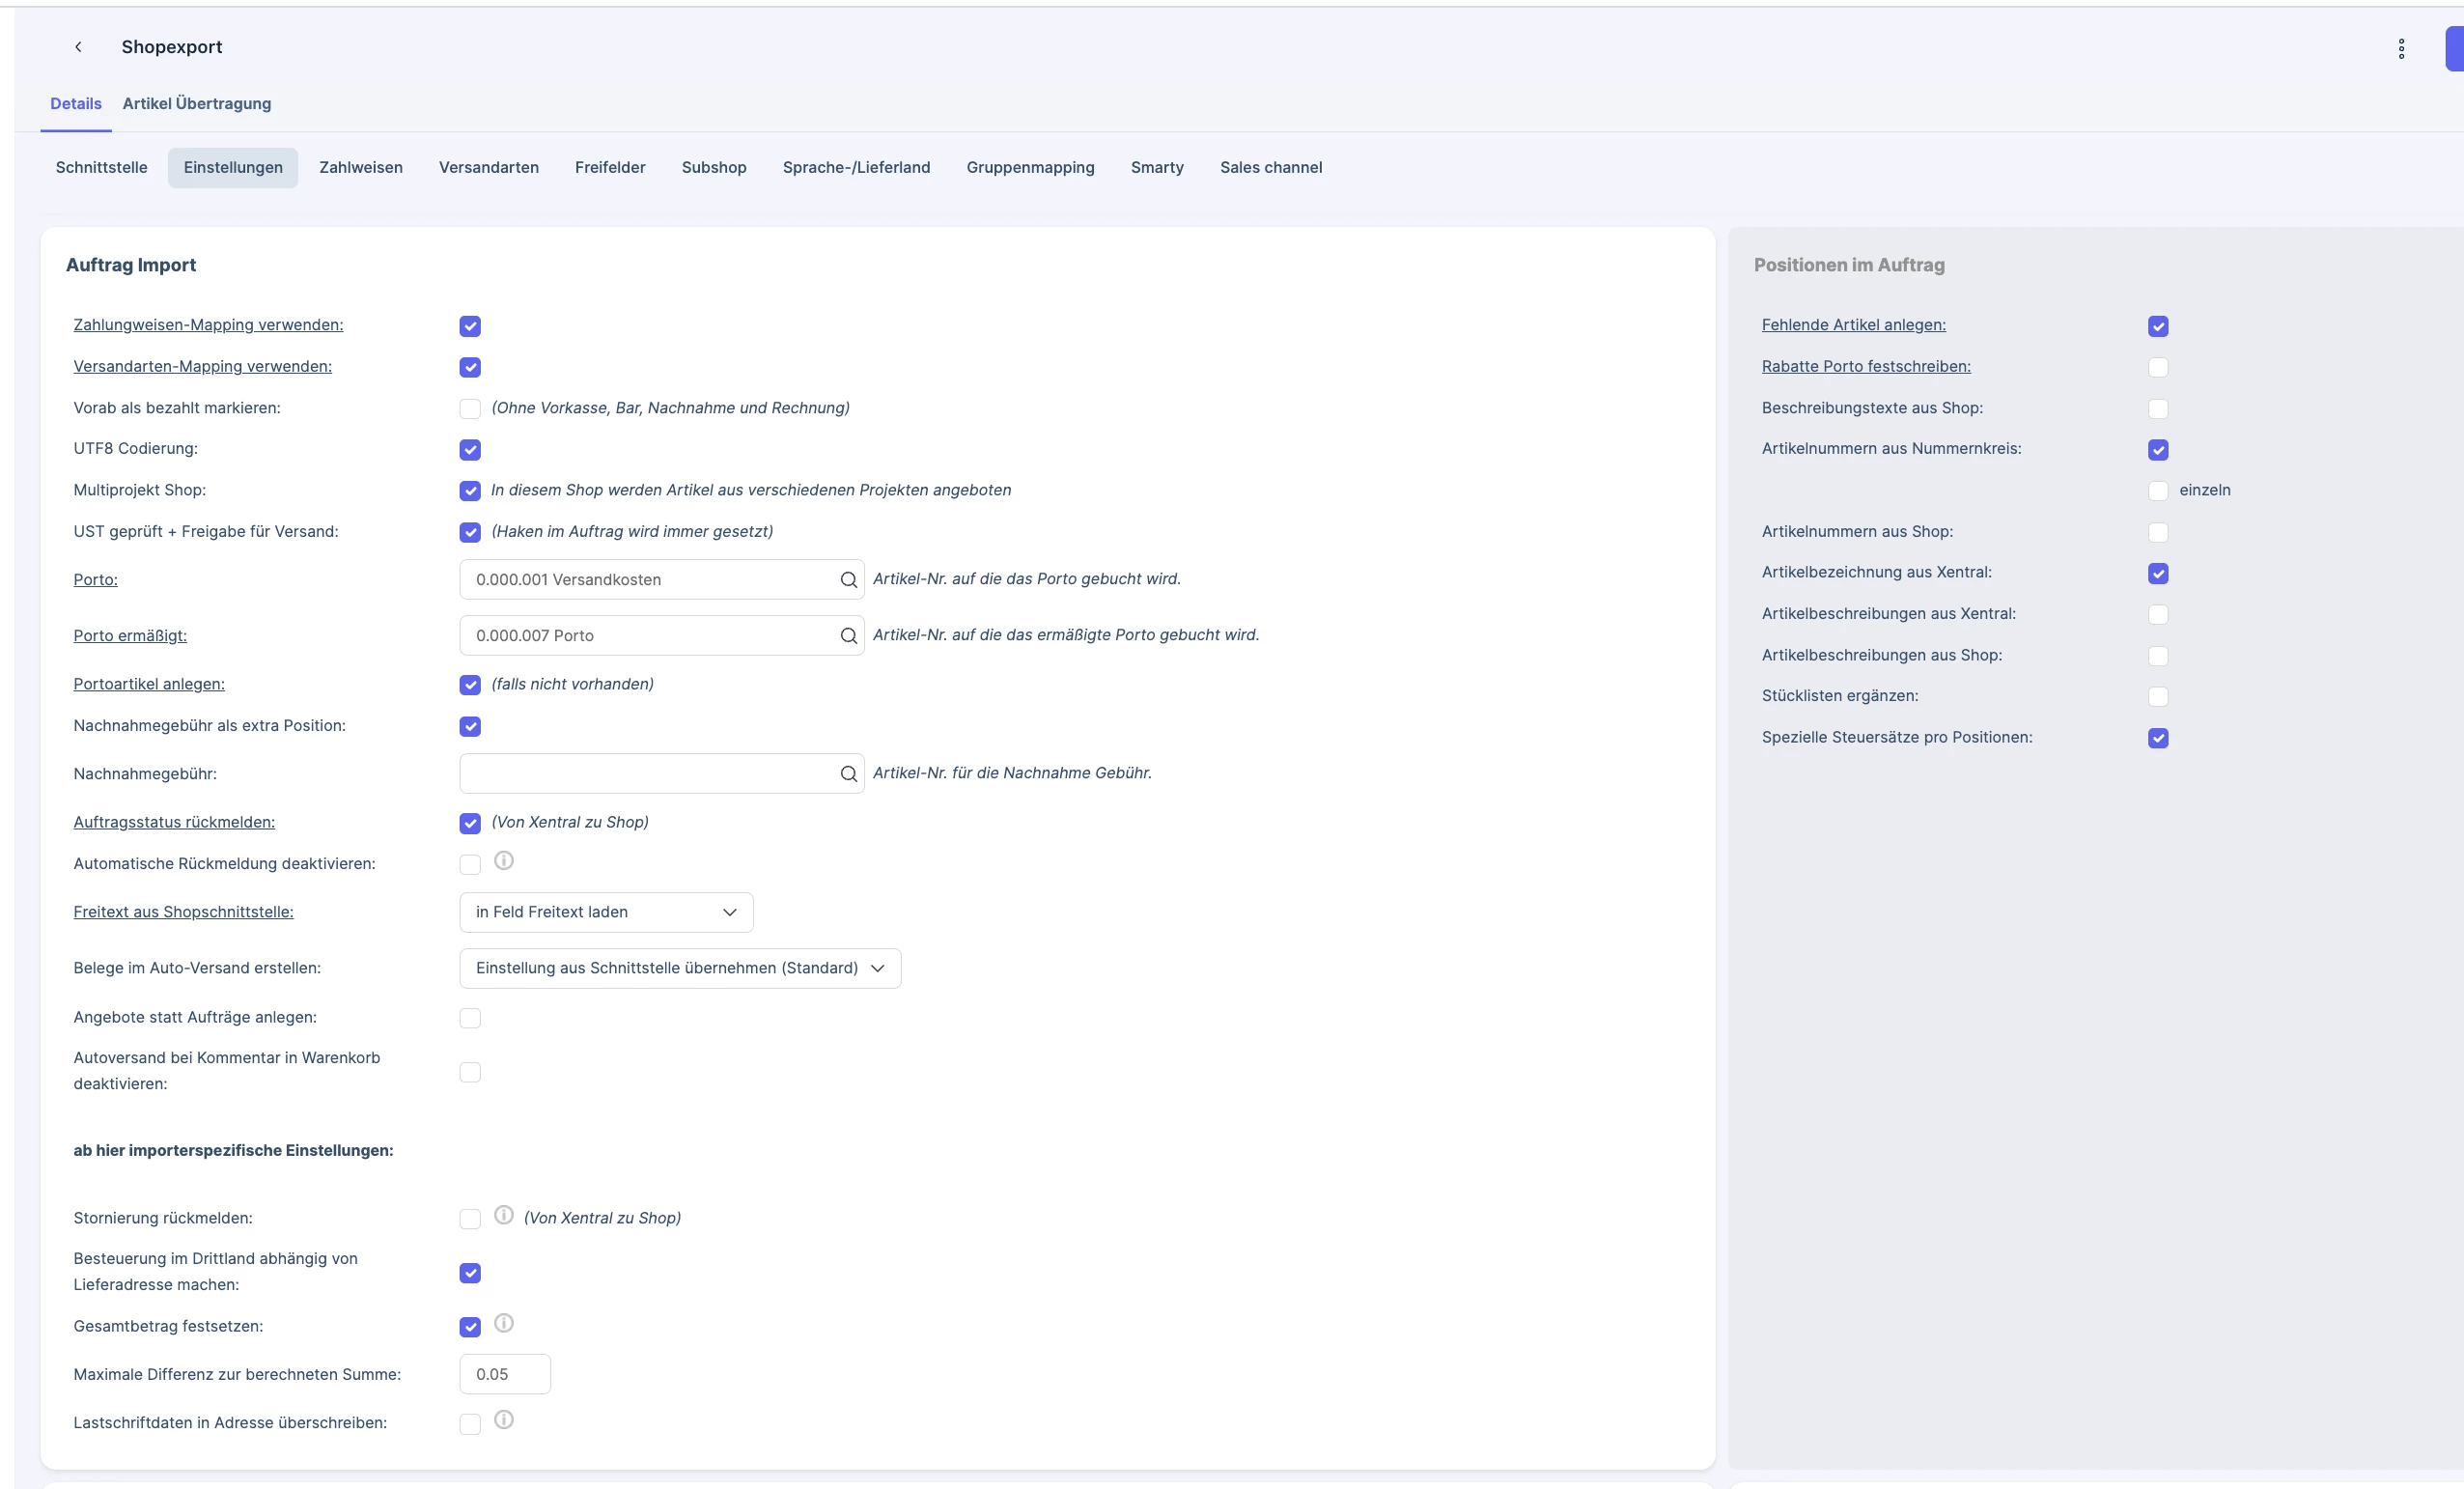This screenshot has width=2464, height=1489.
Task: Switch to the Artikel Übertragung tab
Action: pos(197,104)
